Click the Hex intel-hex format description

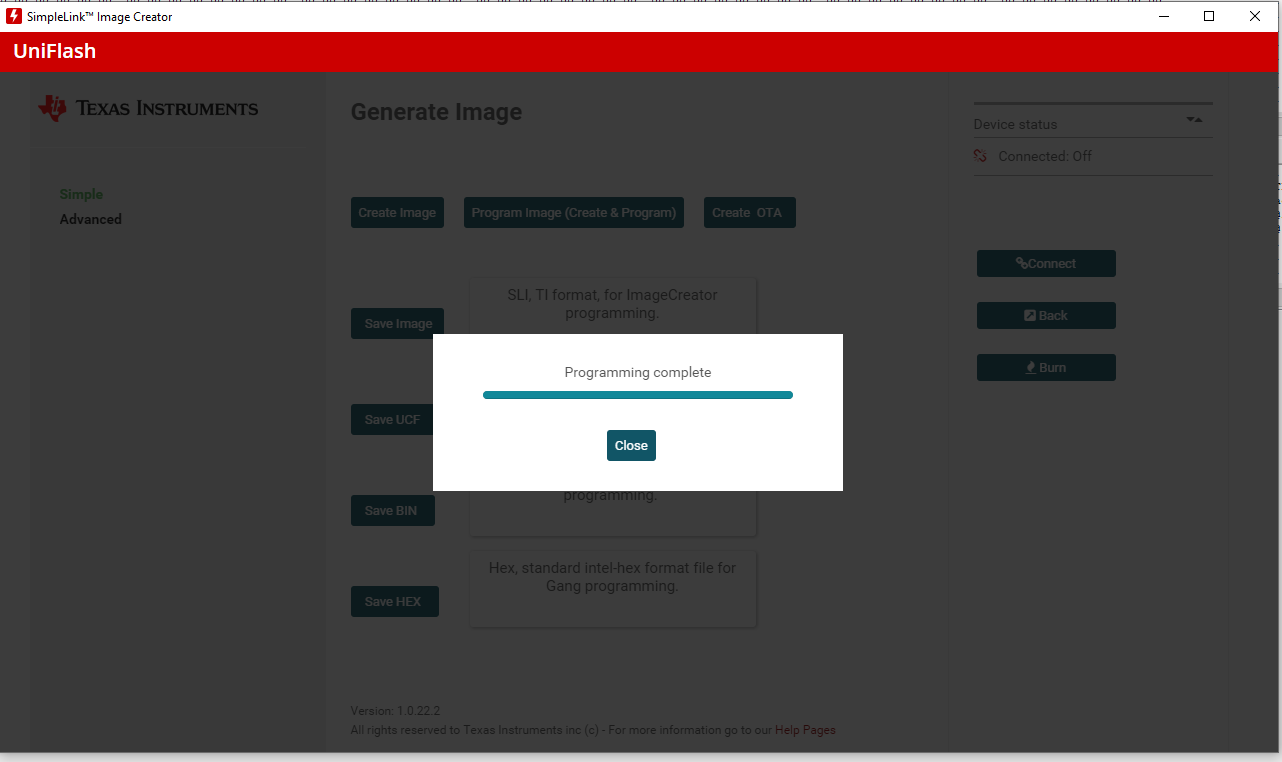612,577
